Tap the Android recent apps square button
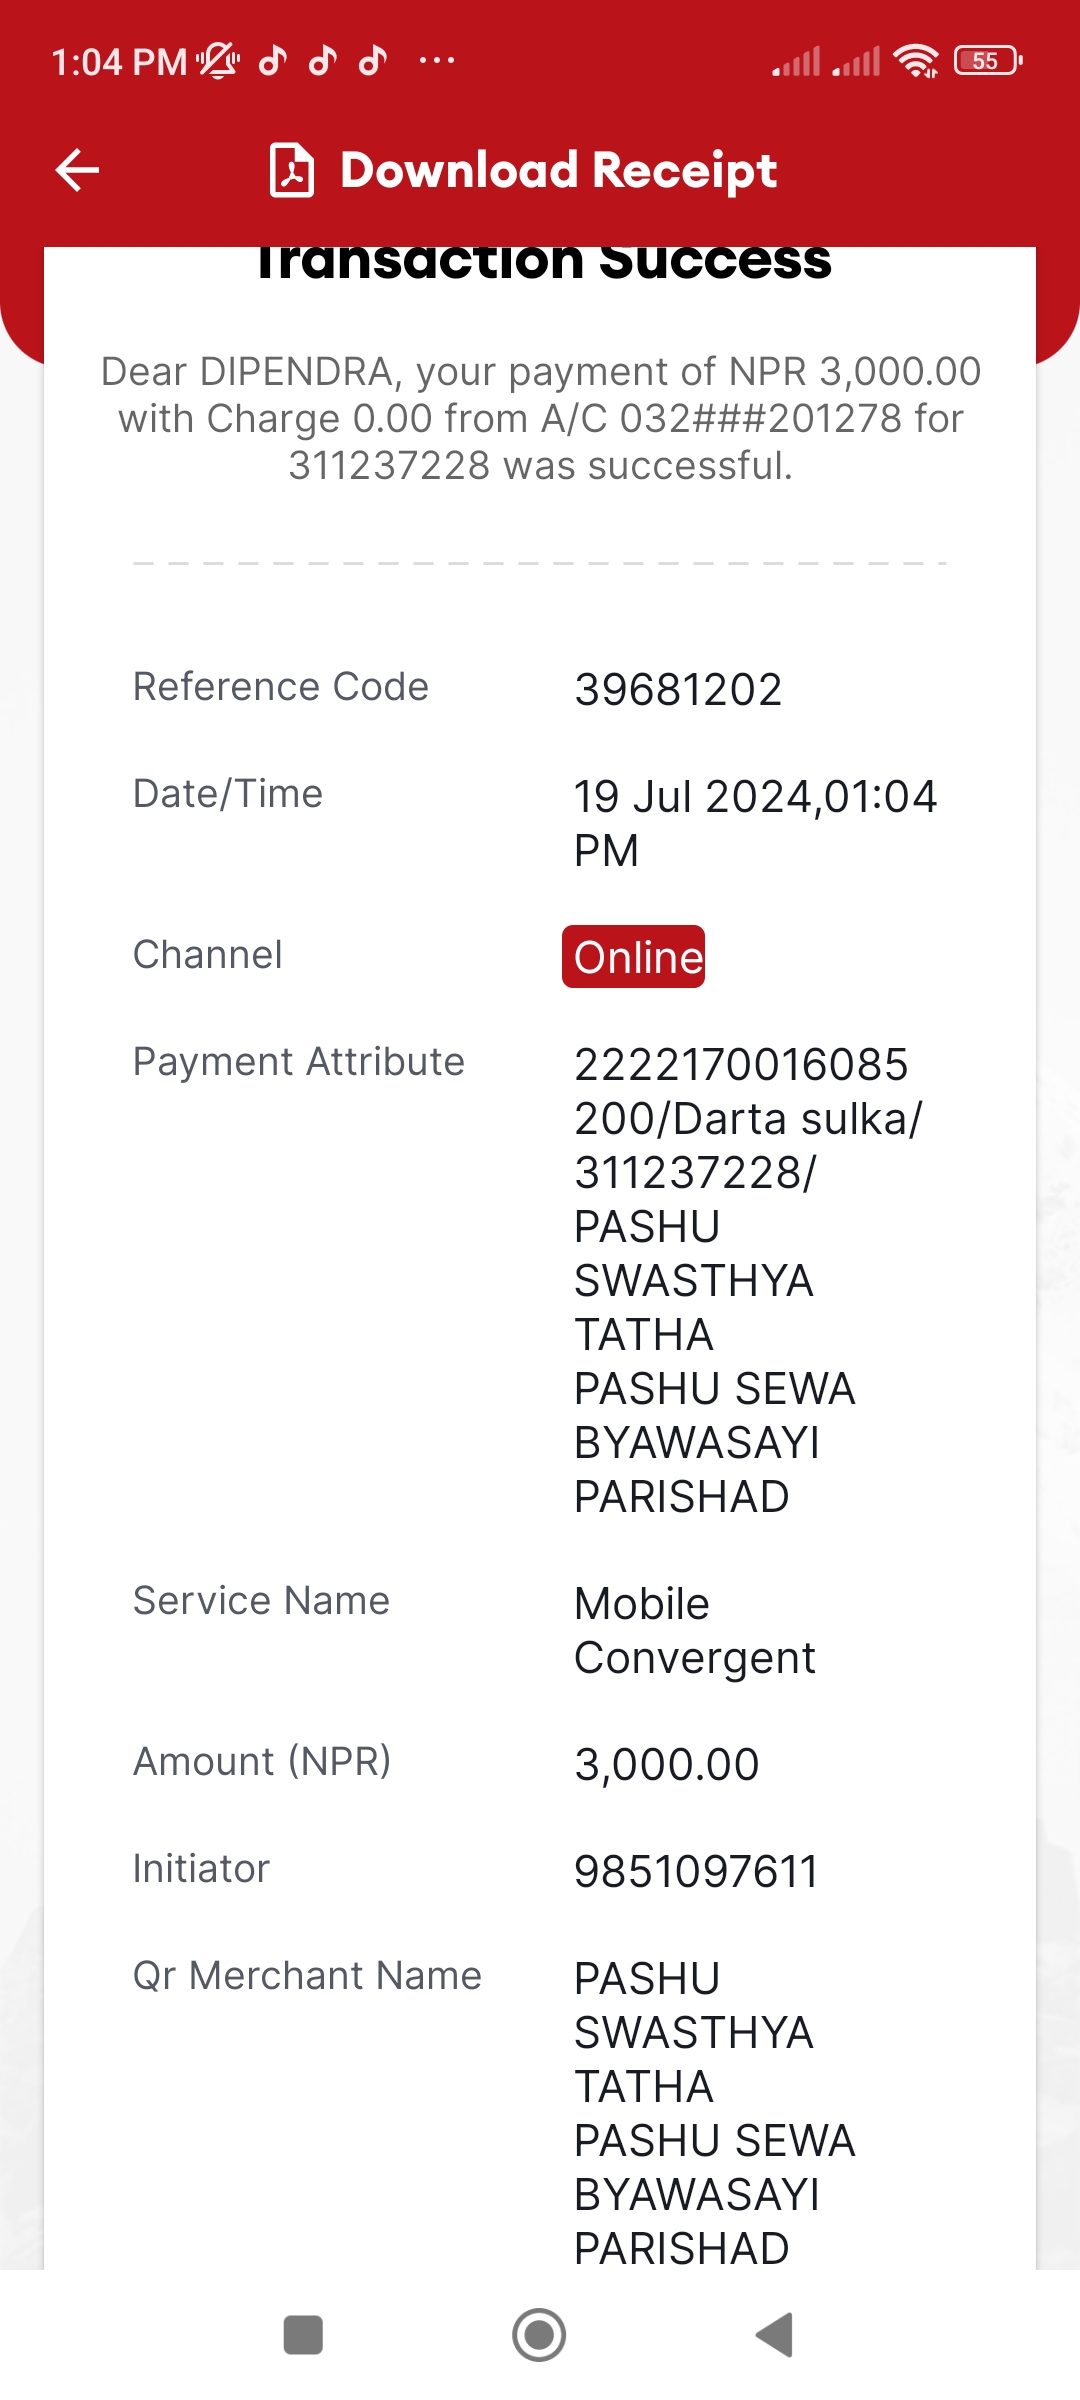1080x2400 pixels. (x=303, y=2335)
